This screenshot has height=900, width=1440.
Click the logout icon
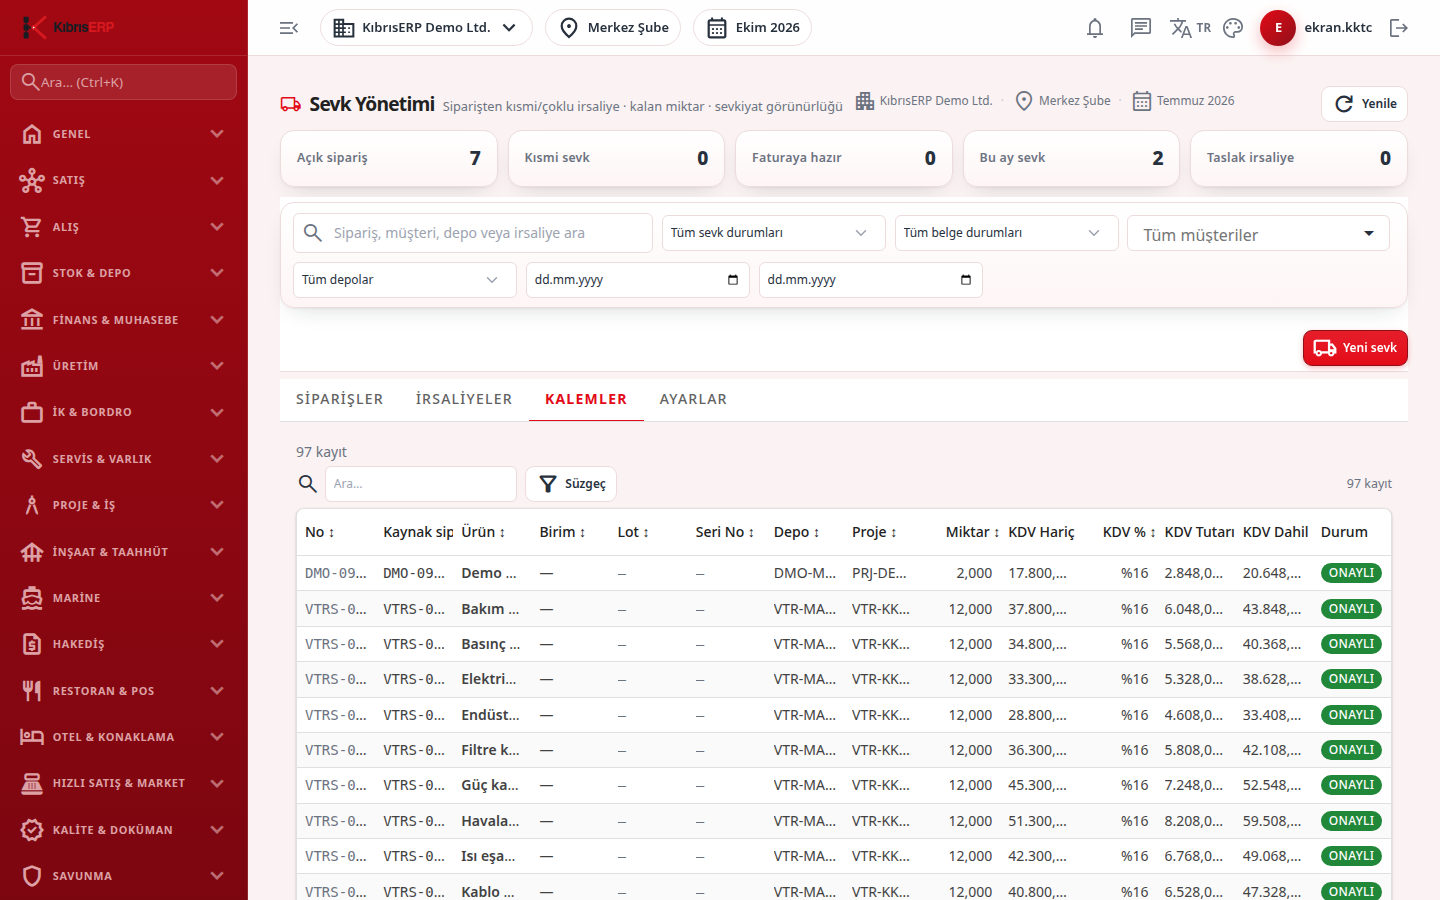[1399, 28]
